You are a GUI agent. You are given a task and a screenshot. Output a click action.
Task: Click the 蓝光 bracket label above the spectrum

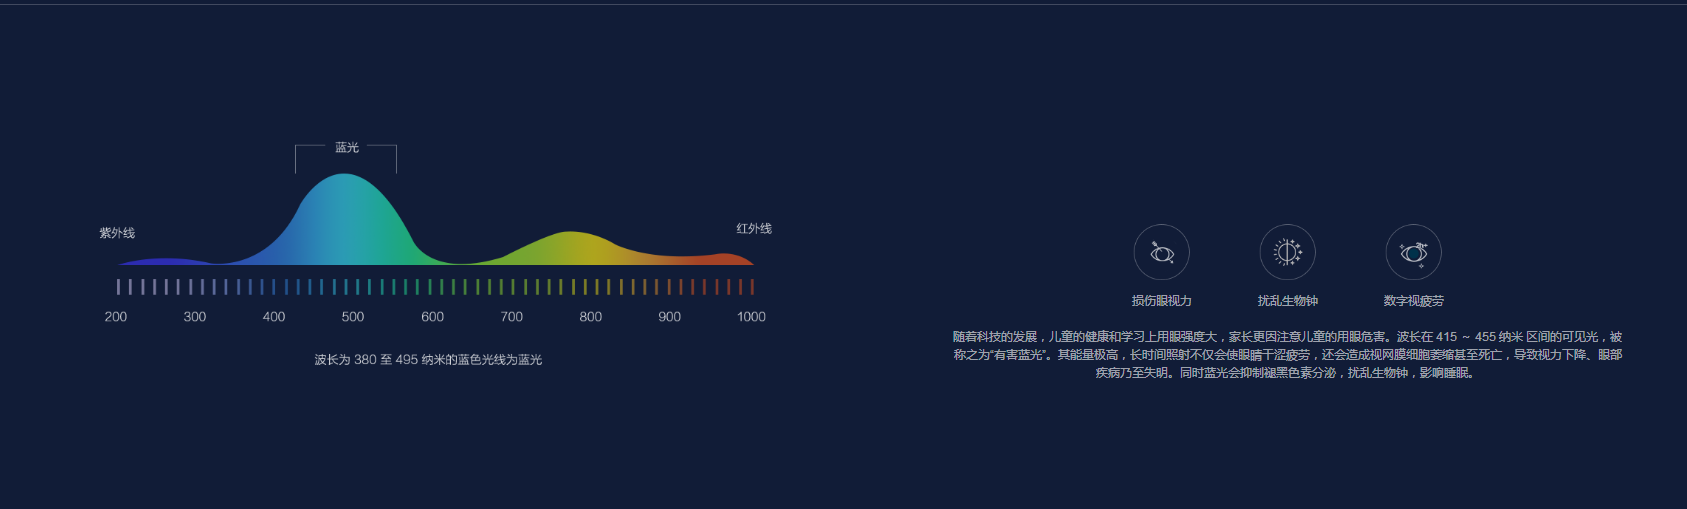(346, 148)
